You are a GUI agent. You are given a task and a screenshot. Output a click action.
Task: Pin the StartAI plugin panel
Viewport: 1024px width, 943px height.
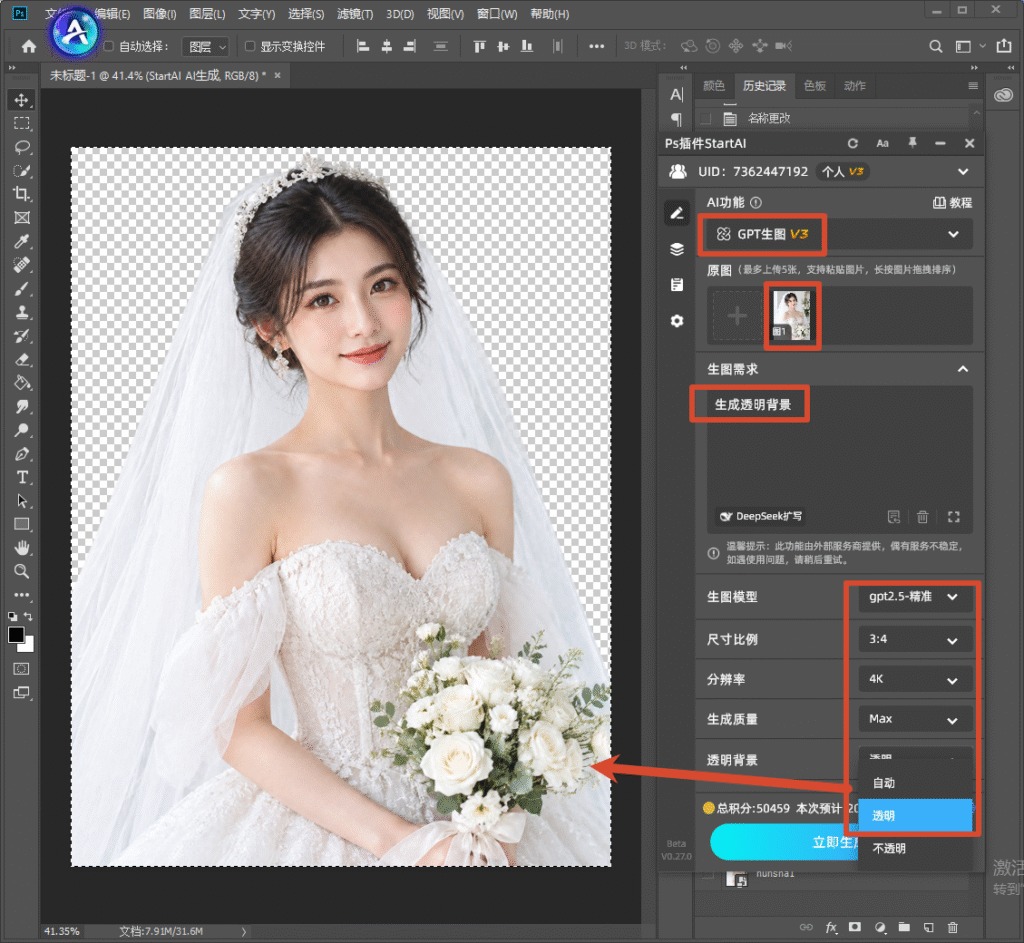click(912, 143)
